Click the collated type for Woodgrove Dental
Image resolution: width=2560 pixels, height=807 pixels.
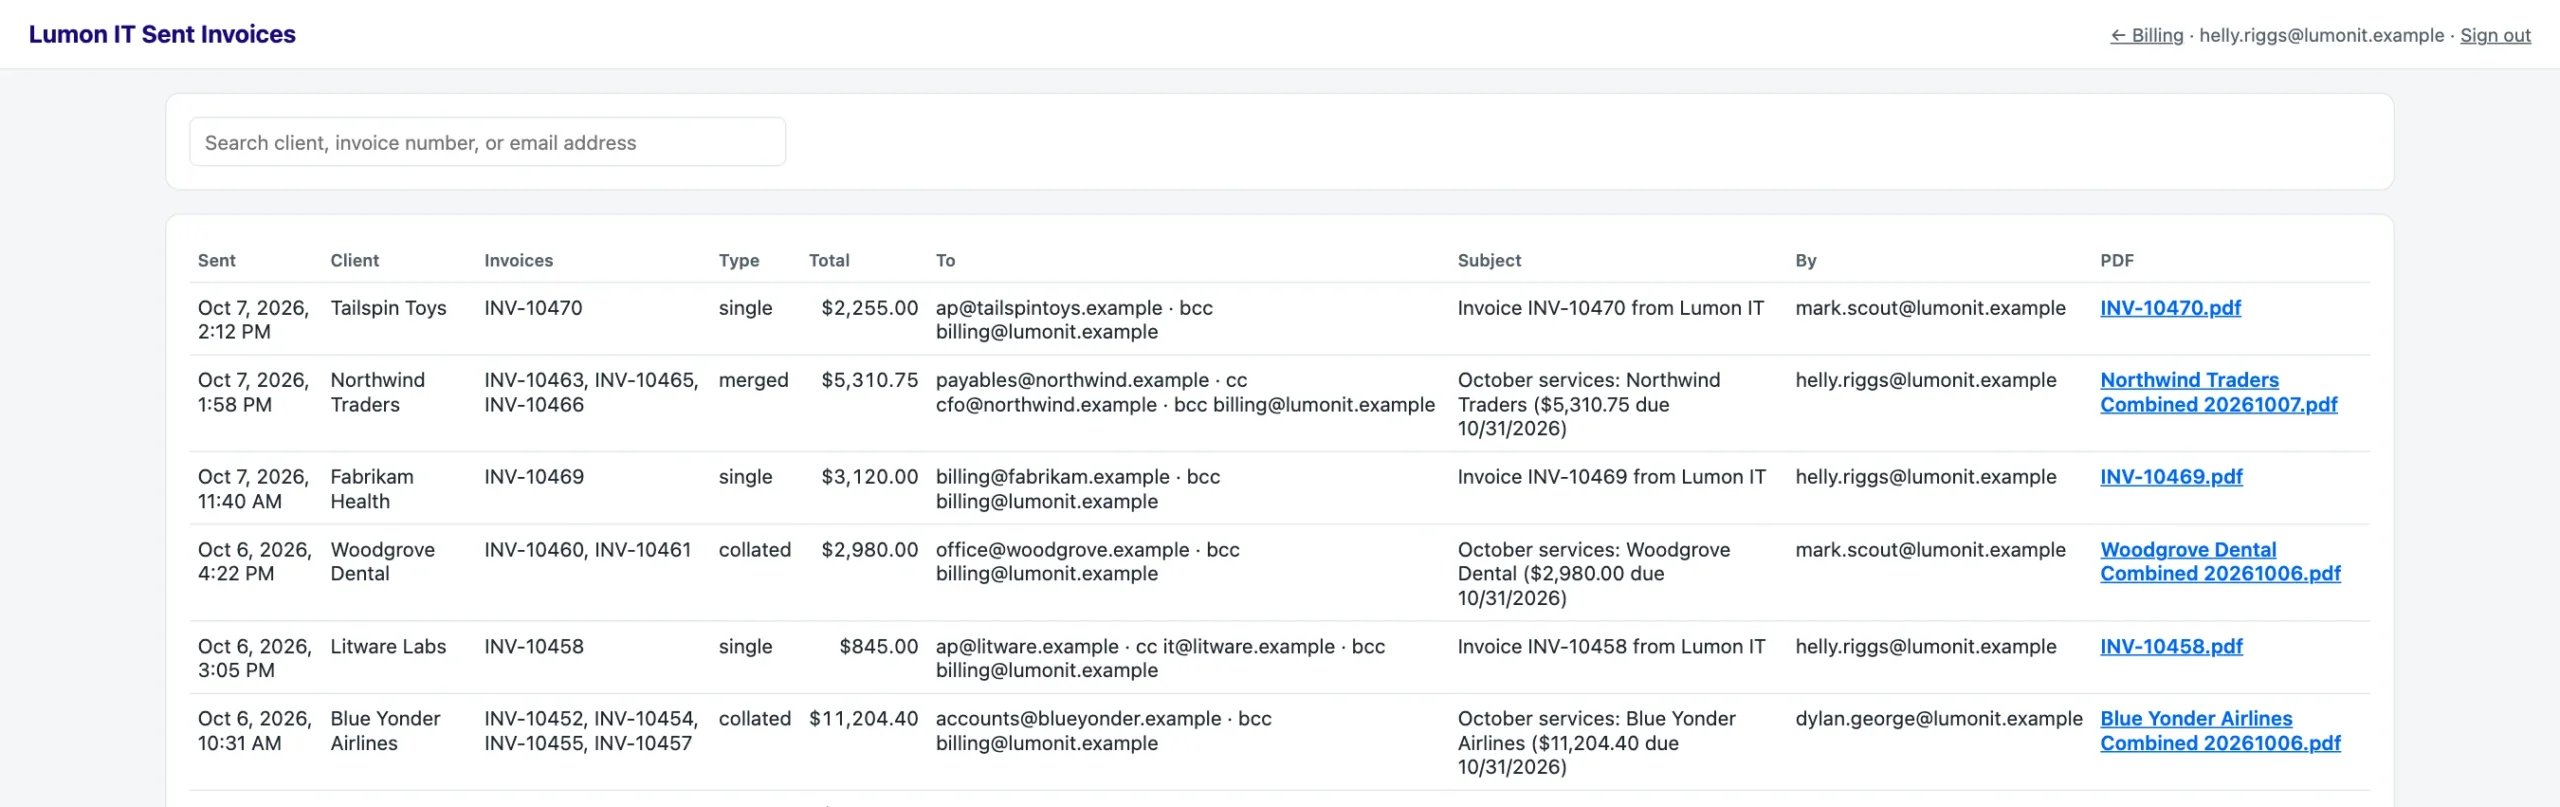click(754, 549)
